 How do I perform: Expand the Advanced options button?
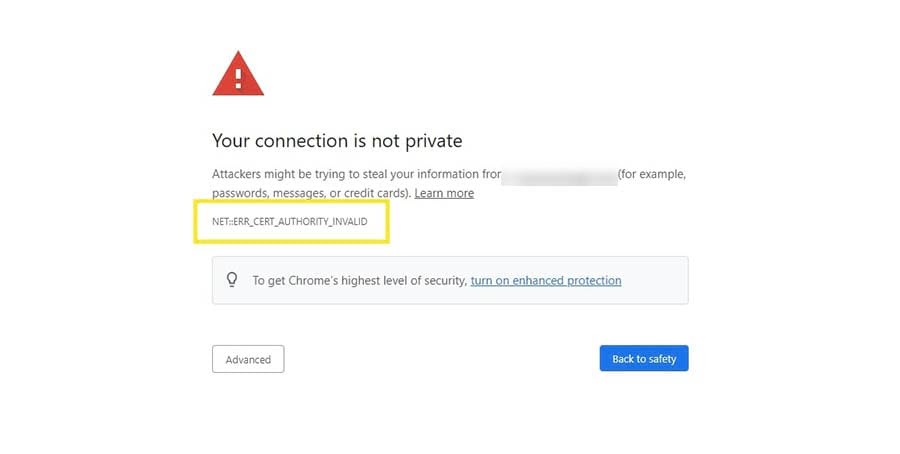pyautogui.click(x=248, y=359)
